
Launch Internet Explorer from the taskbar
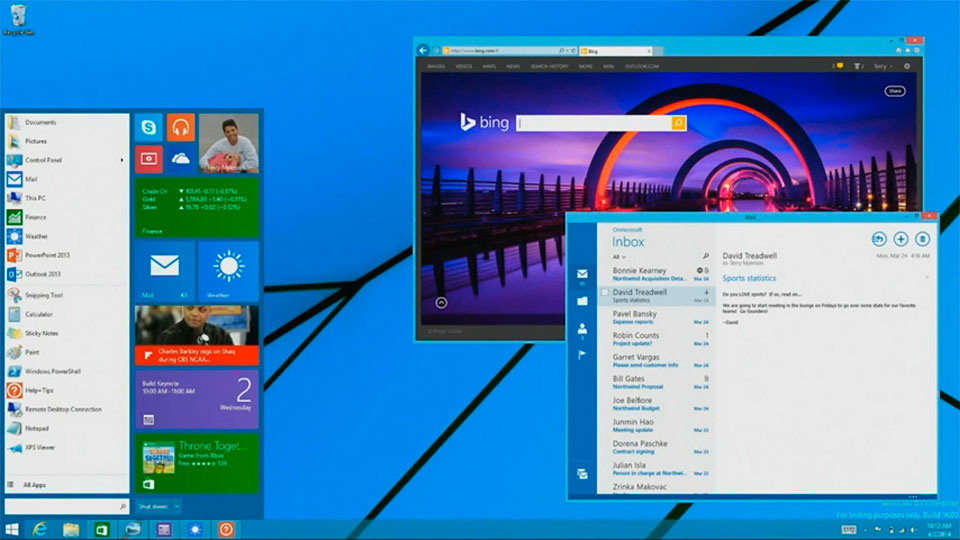coord(40,529)
